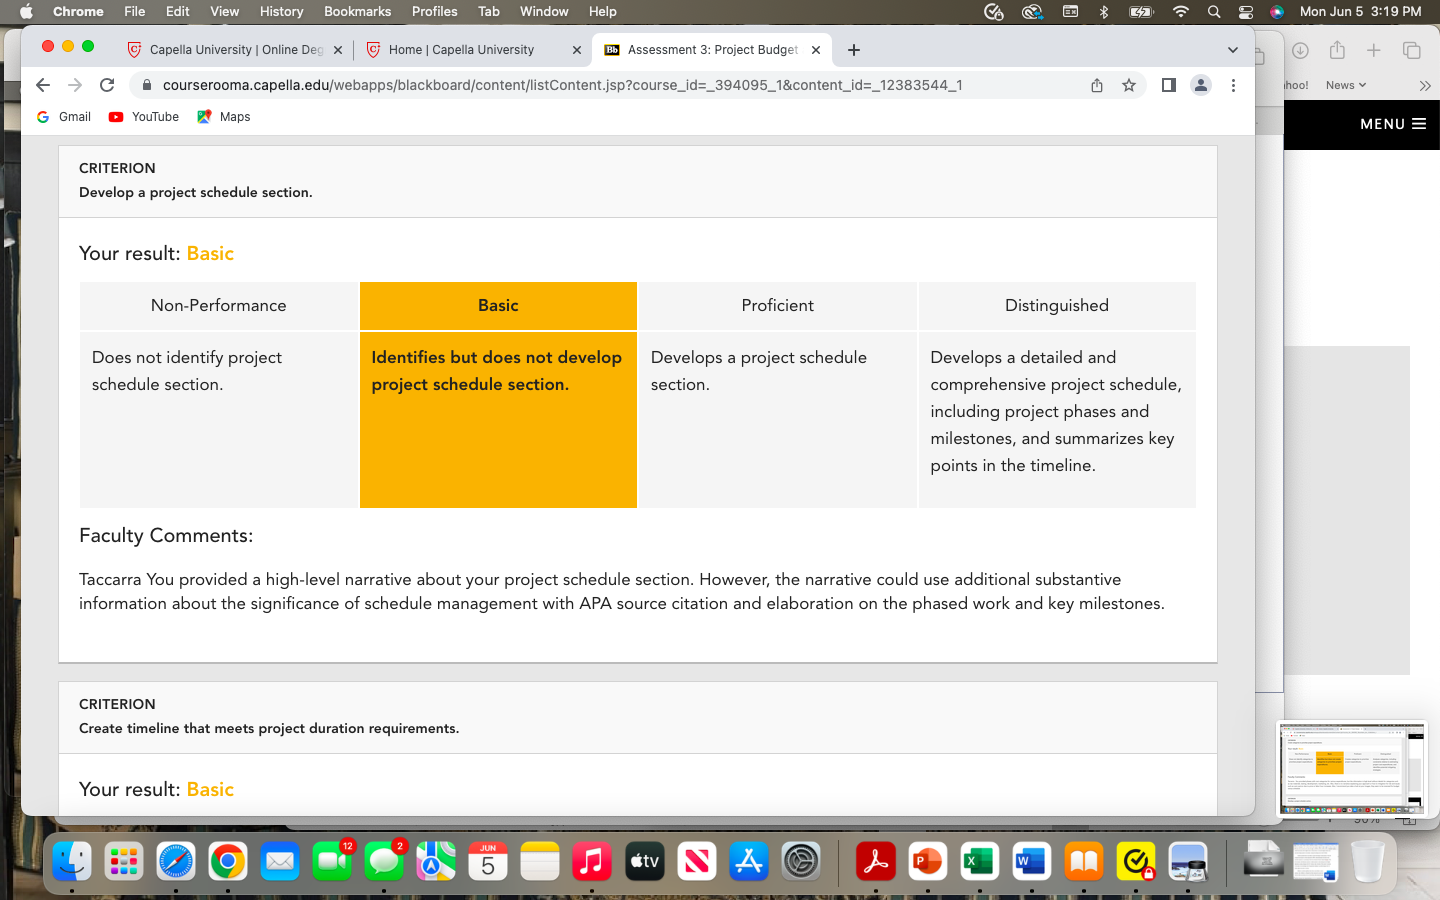The height and width of the screenshot is (900, 1440).
Task: Expand the News dropdown in the Safari favorites bar
Action: tap(1346, 85)
